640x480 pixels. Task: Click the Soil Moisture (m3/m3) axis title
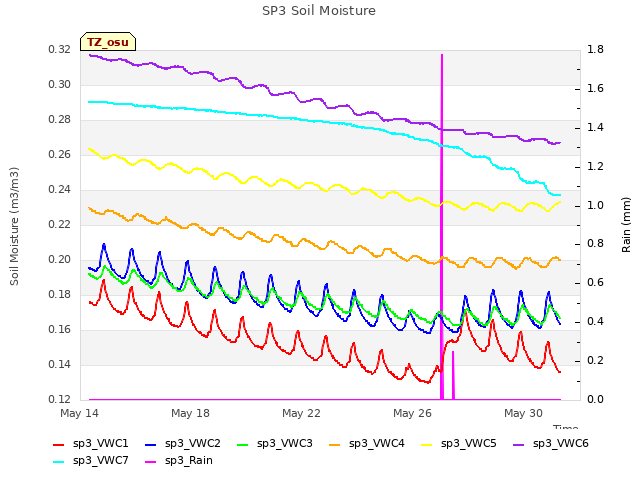tap(14, 226)
